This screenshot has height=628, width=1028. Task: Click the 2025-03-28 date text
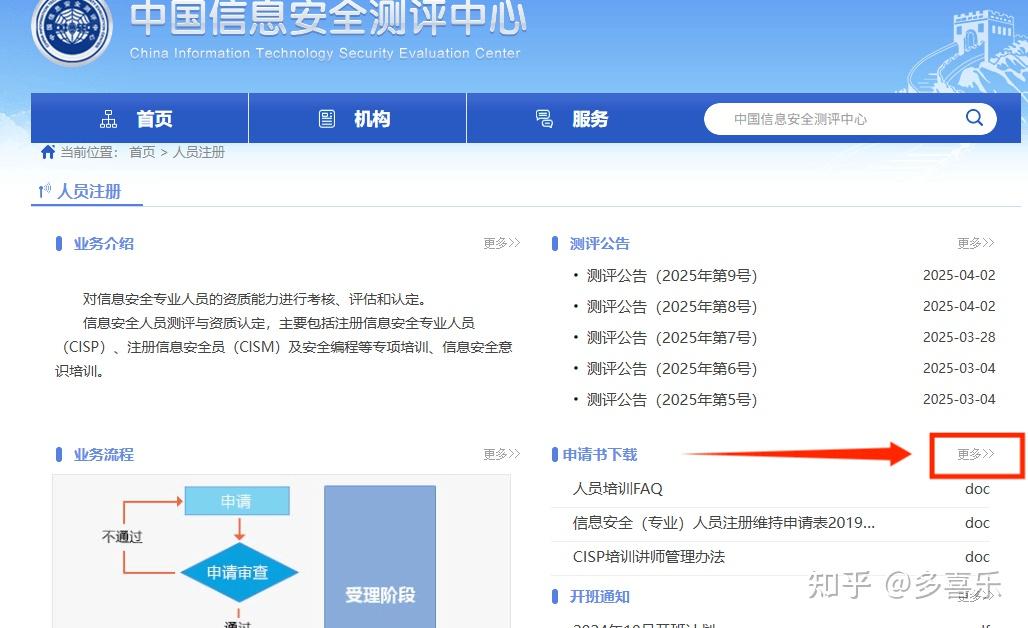click(959, 338)
